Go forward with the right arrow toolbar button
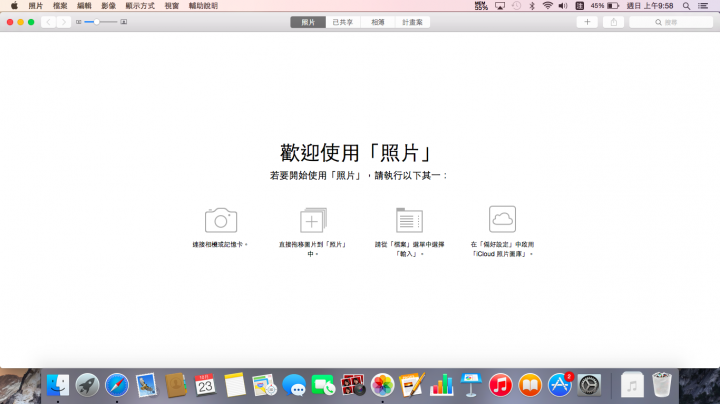This screenshot has width=720, height=404. [x=63, y=22]
